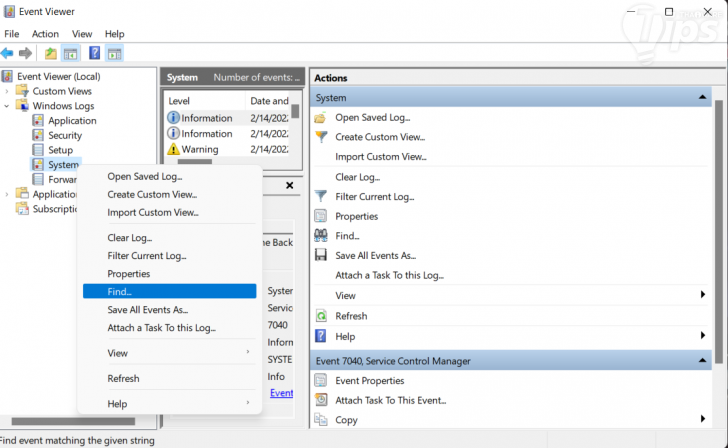Open the Help menu in menu bar

(x=114, y=34)
